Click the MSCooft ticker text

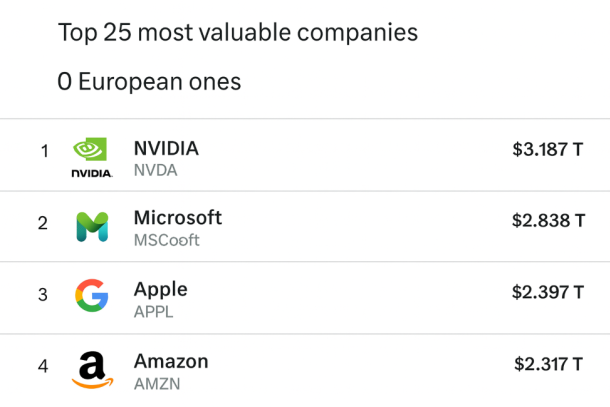coord(167,240)
